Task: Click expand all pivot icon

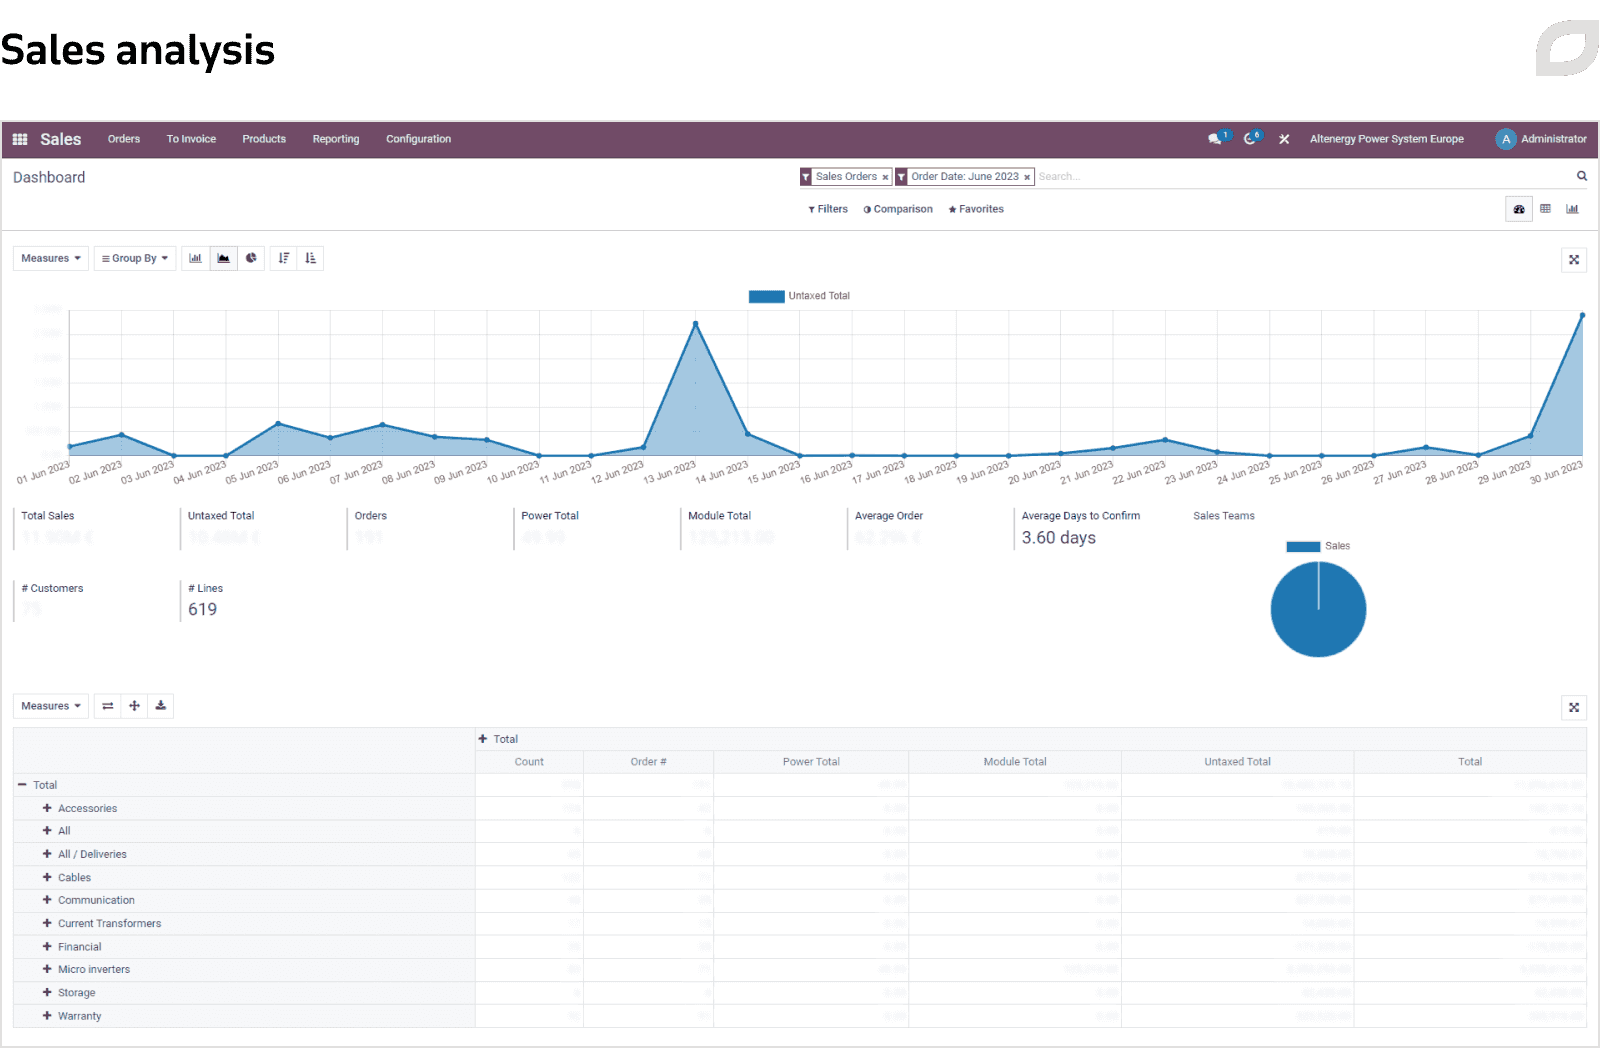Action: coord(134,706)
